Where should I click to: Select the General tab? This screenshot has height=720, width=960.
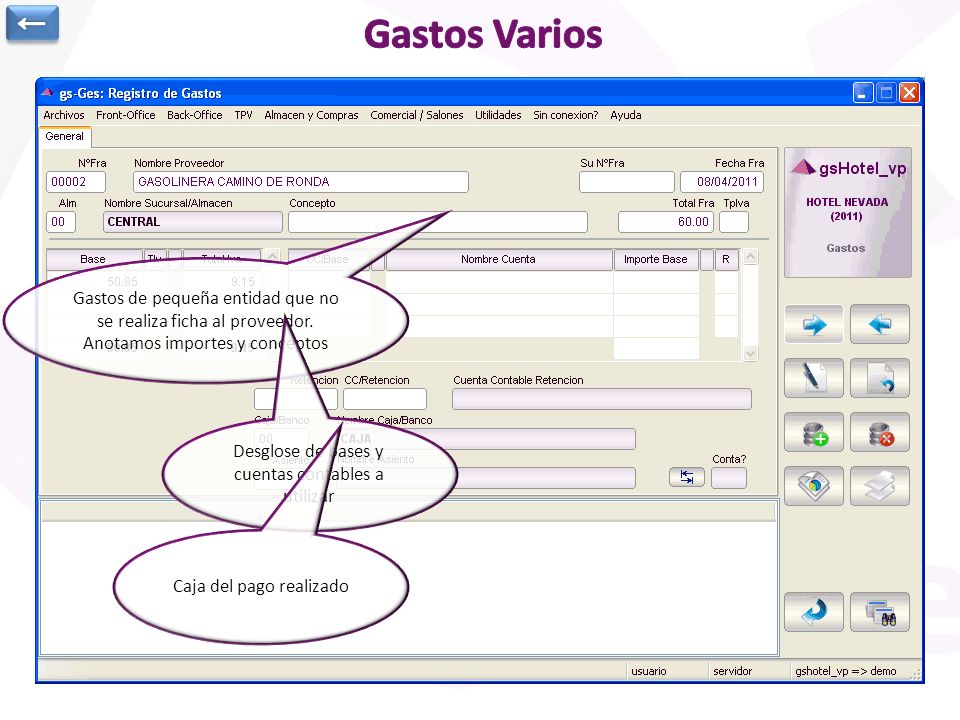(65, 137)
